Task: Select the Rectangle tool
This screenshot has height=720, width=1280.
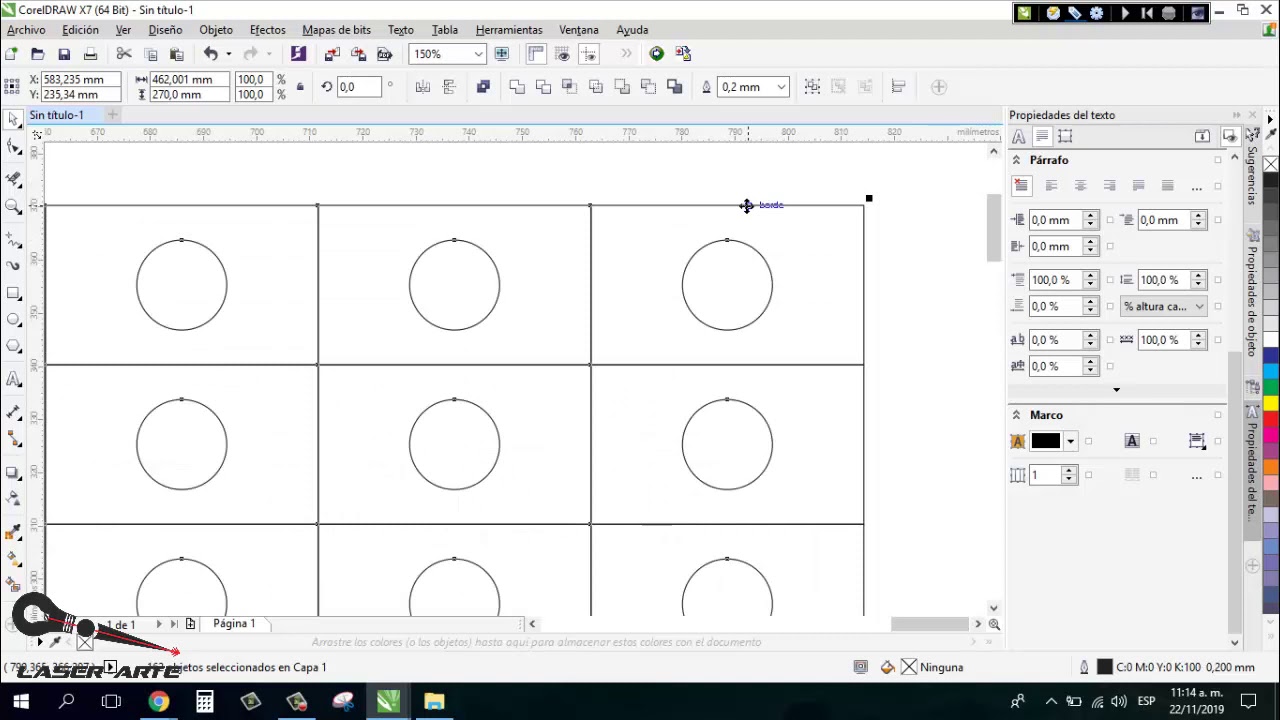Action: (x=13, y=293)
